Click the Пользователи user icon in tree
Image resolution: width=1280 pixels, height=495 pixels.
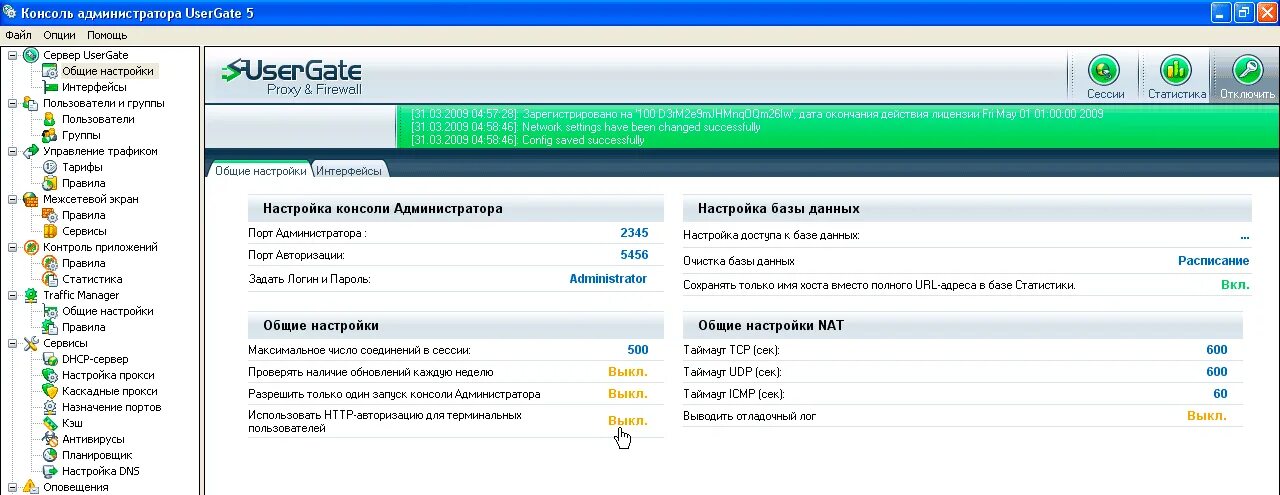tap(50, 119)
